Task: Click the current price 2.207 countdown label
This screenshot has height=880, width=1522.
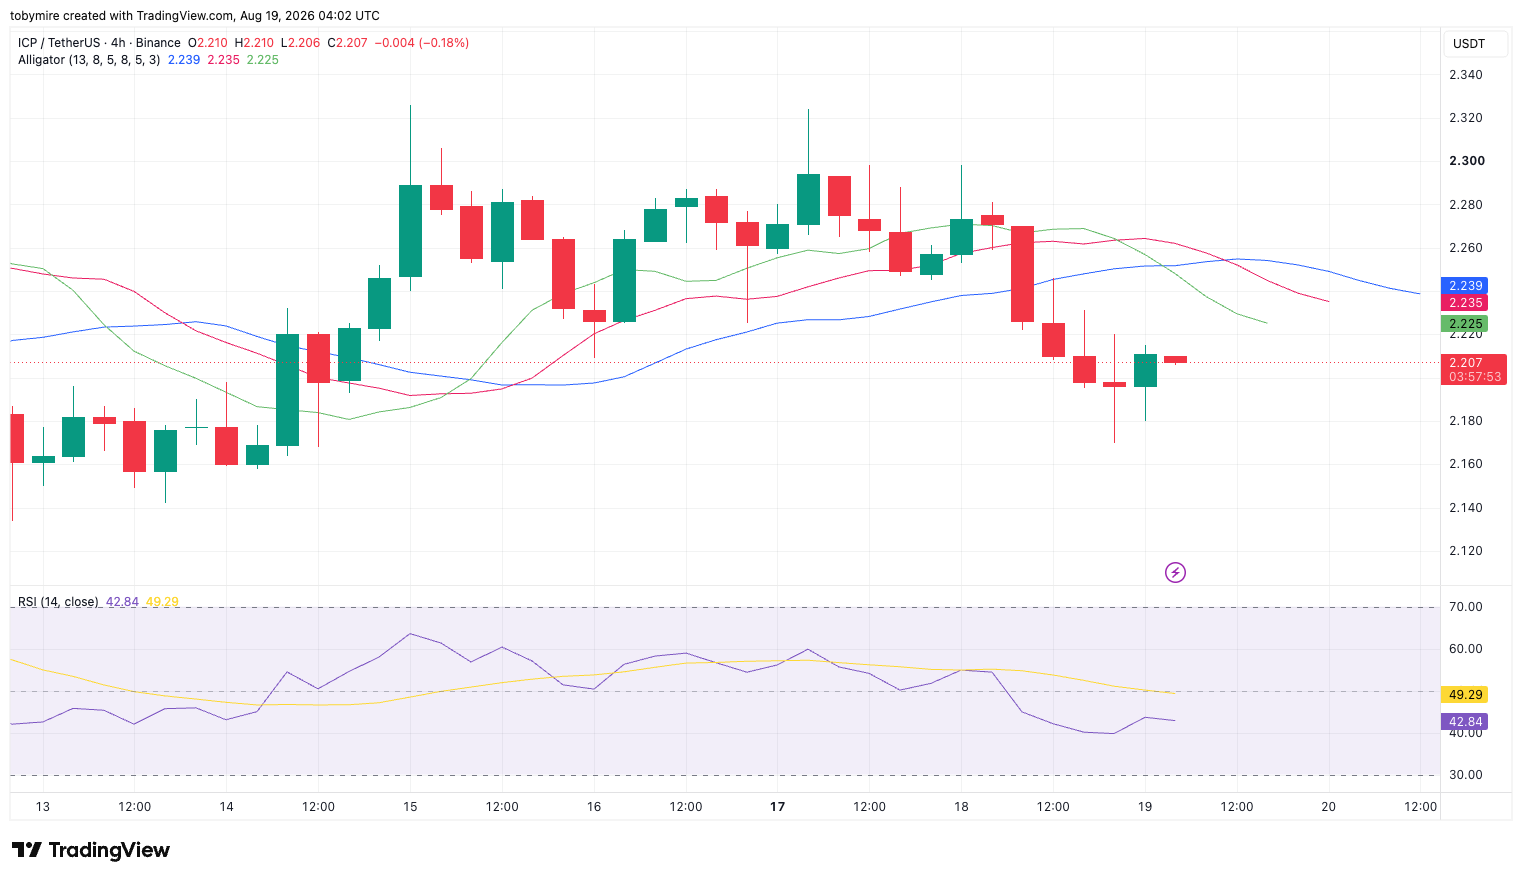Action: [1473, 370]
